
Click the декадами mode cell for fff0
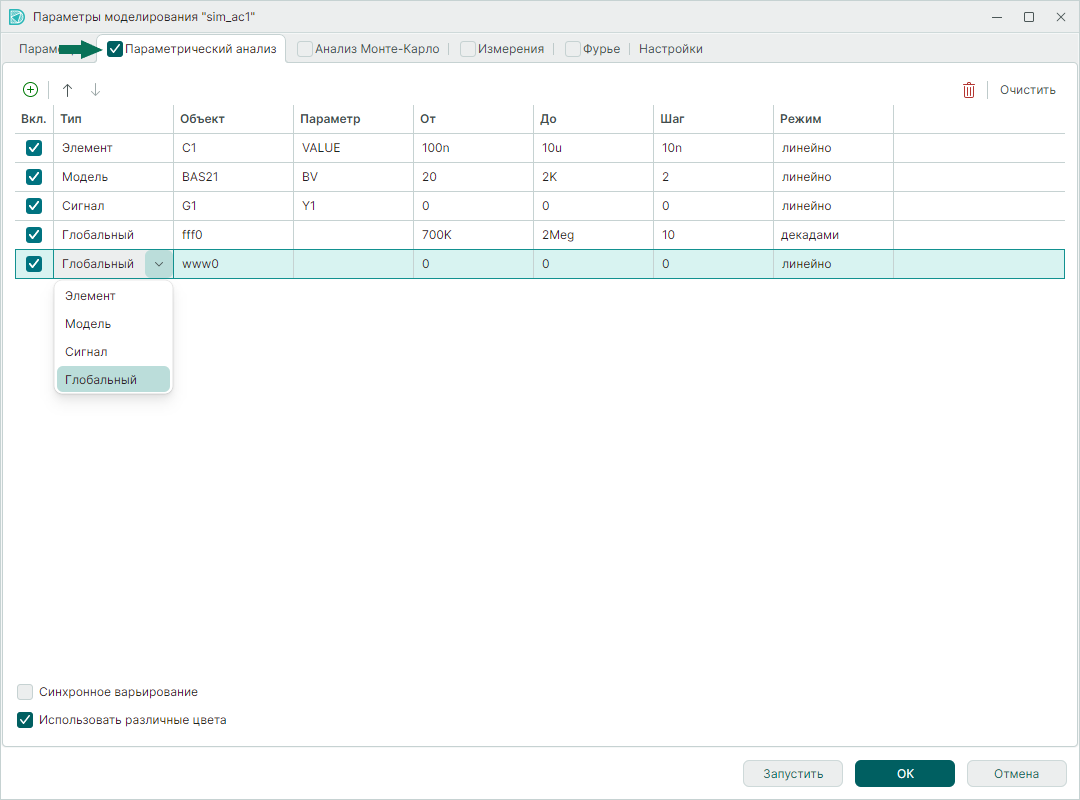click(x=832, y=235)
